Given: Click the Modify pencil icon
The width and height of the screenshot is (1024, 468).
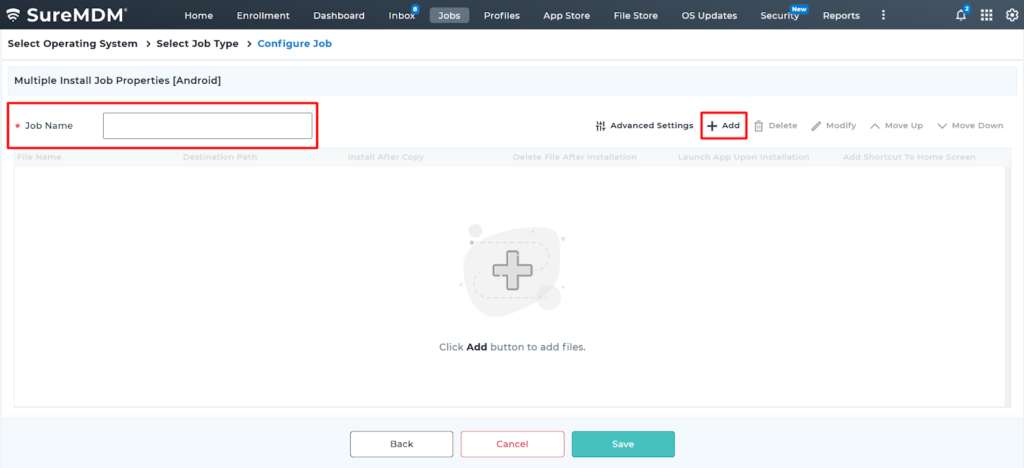Looking at the screenshot, I should coord(816,126).
